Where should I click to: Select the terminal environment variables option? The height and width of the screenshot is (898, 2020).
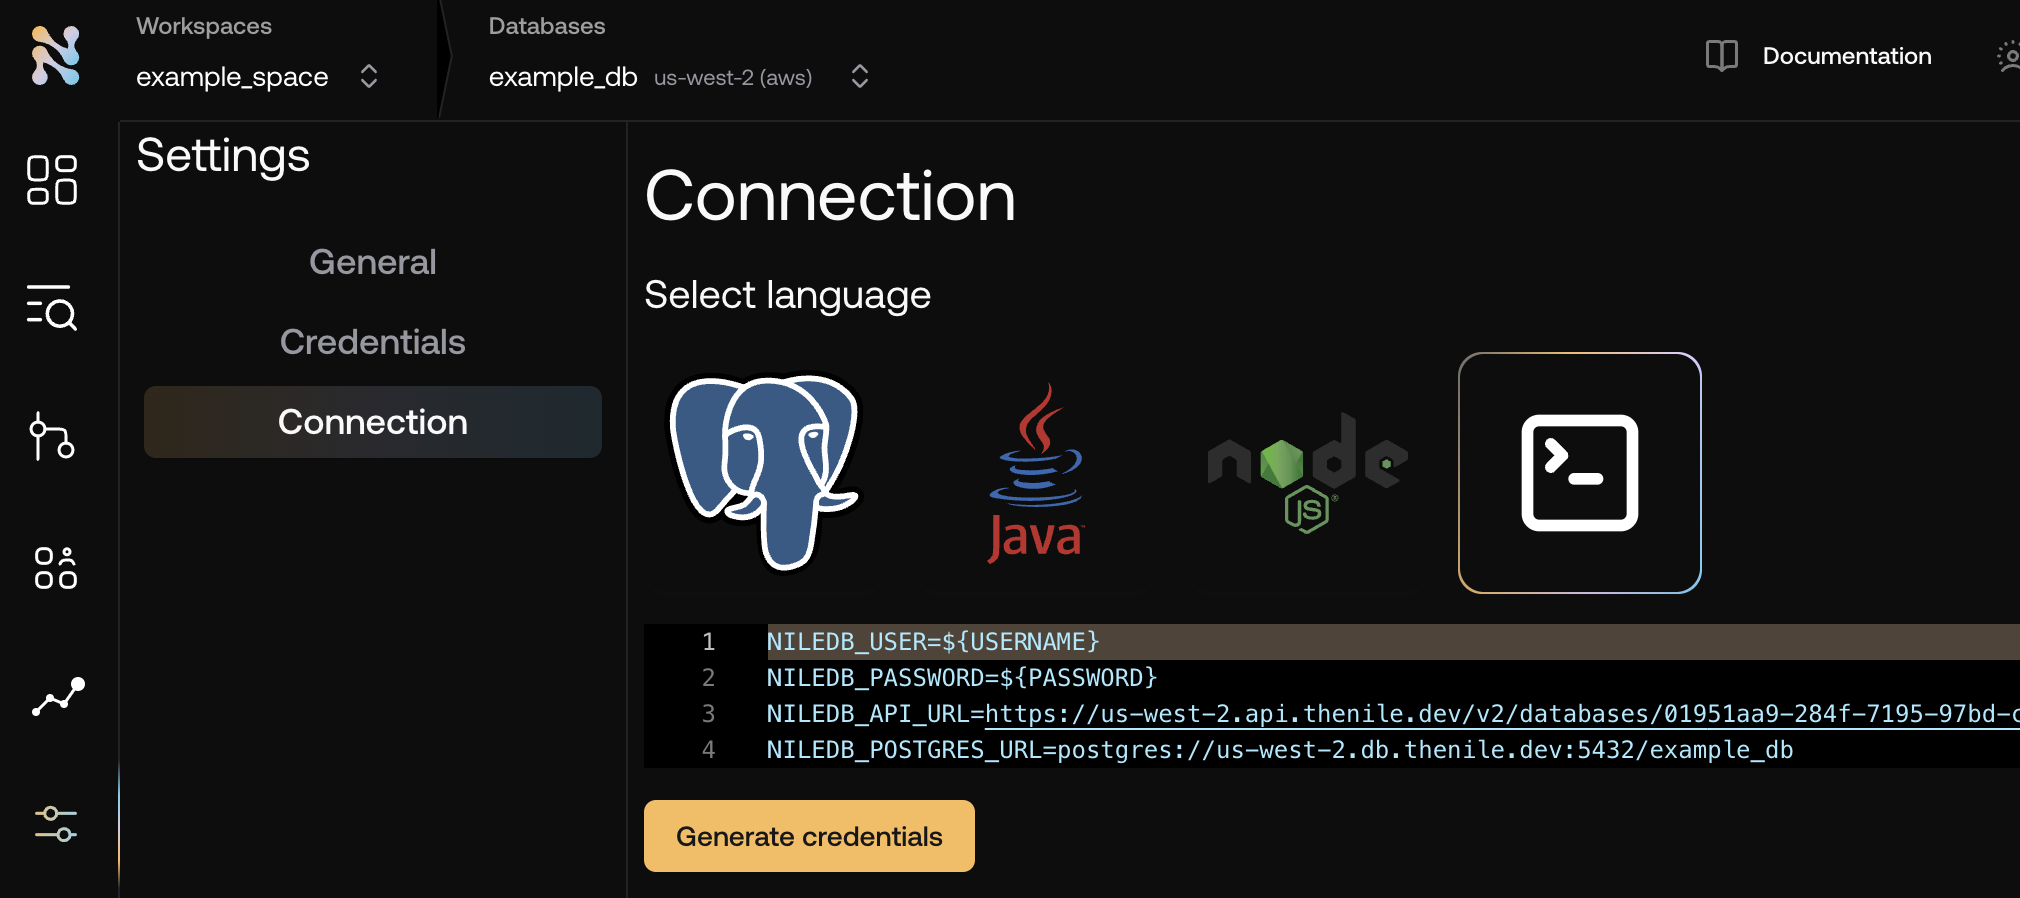coord(1580,473)
